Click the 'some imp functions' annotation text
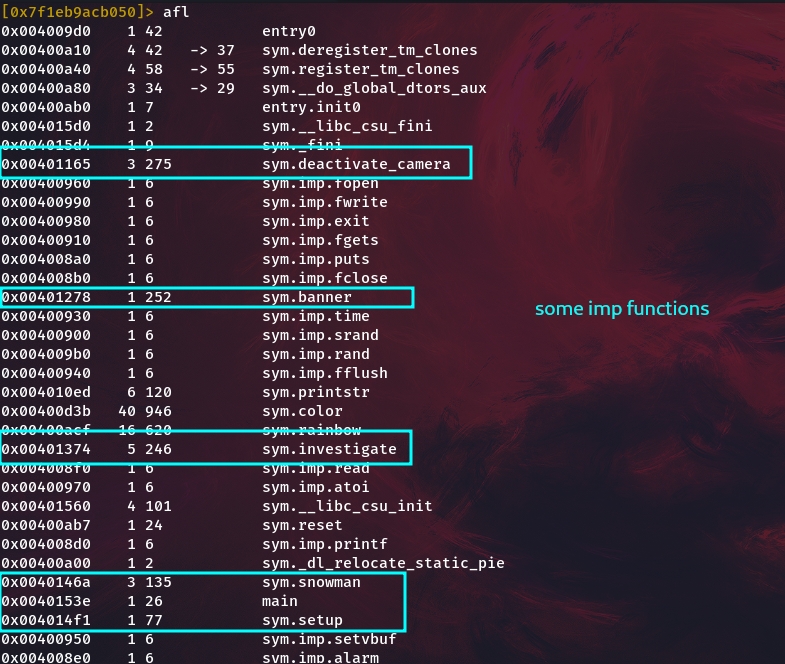 point(622,309)
